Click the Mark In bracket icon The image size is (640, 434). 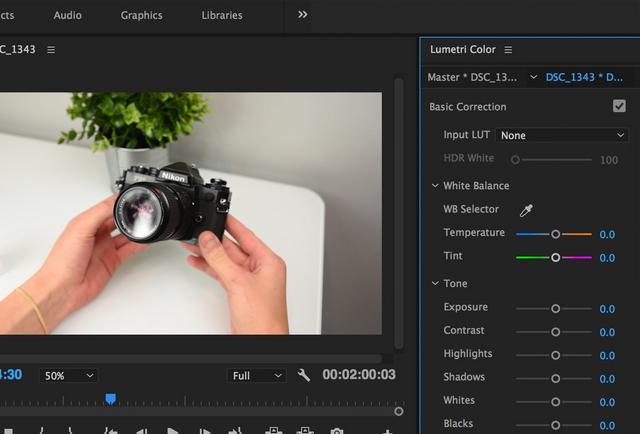click(x=42, y=431)
